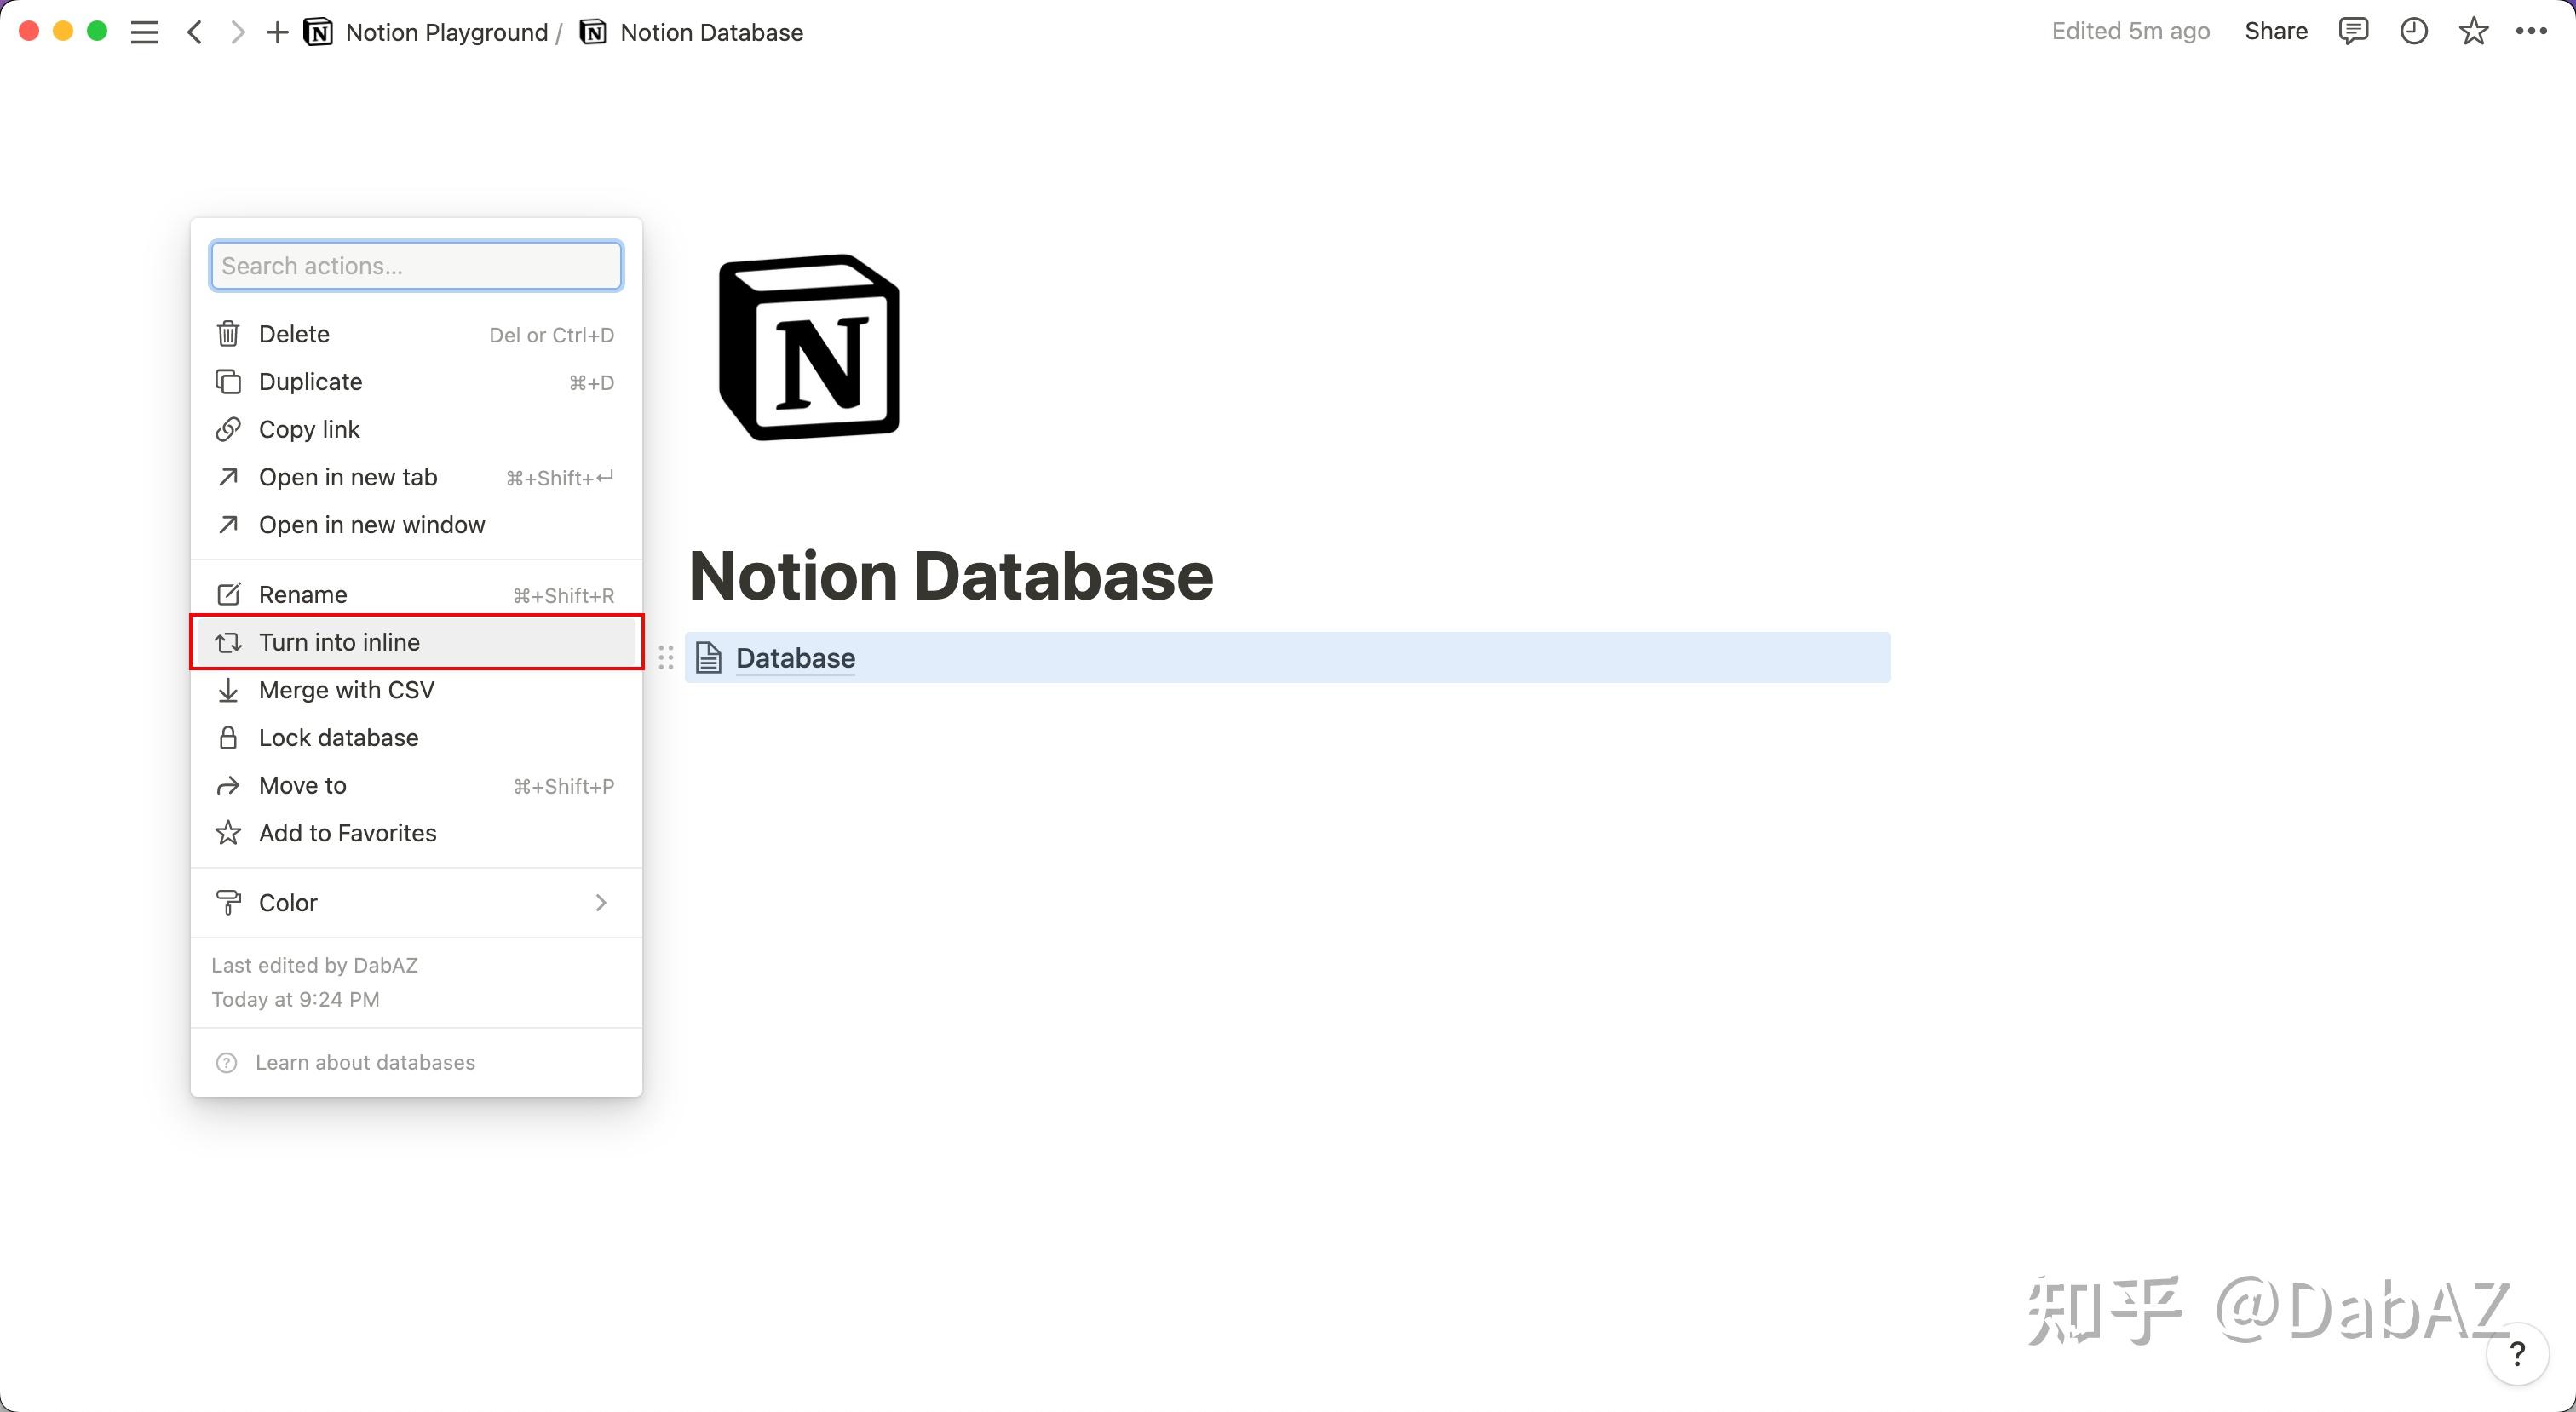View page update history via clock icon
Image resolution: width=2576 pixels, height=1412 pixels.
(x=2414, y=31)
